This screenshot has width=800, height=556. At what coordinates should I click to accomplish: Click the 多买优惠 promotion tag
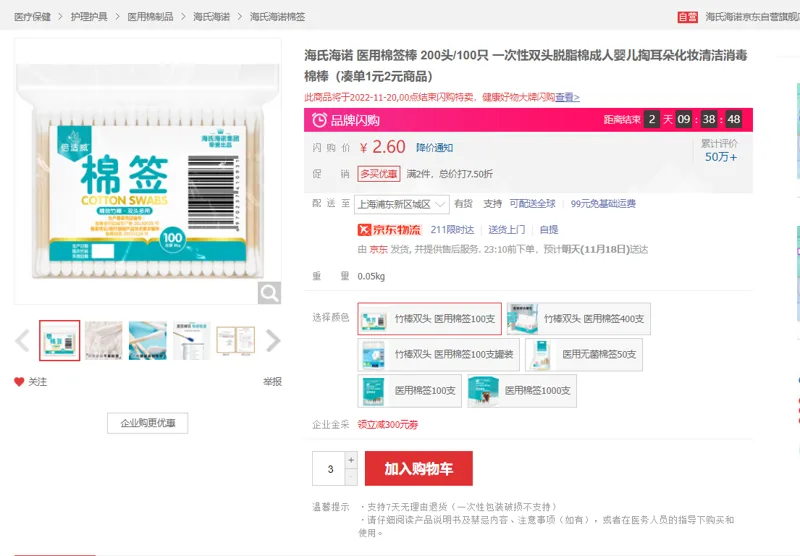point(379,174)
